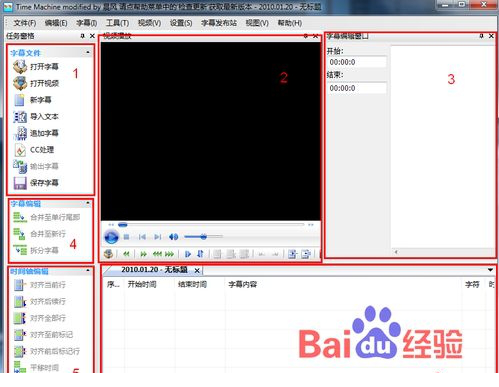This screenshot has width=499, height=387.
Task: Click the 导入文本 import text icon
Action: point(20,117)
